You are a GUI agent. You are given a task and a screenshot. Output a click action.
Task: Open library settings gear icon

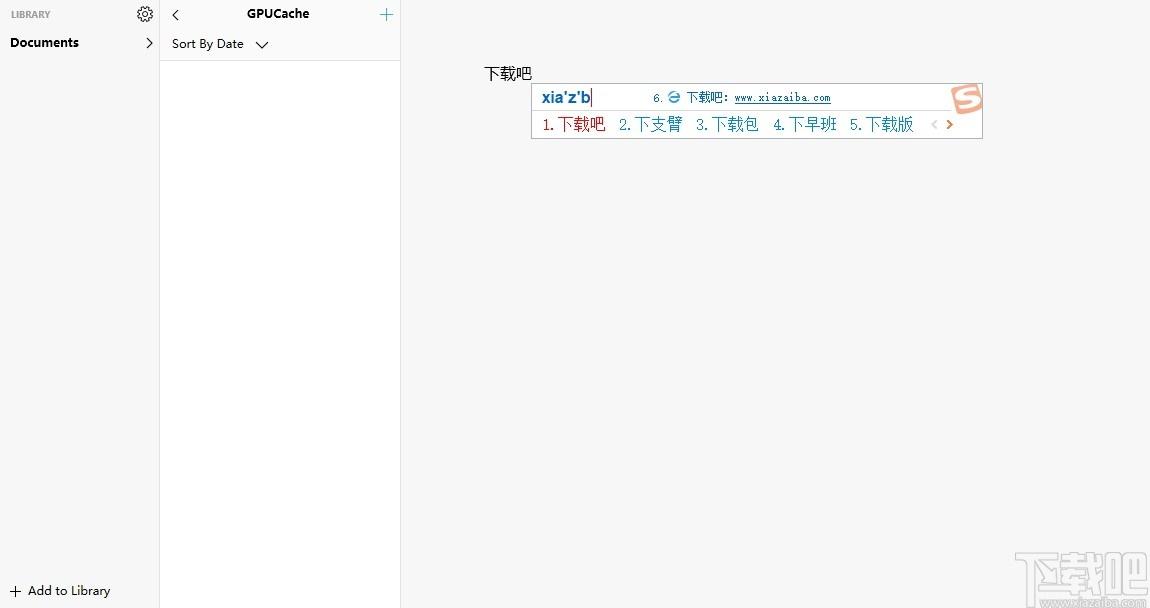click(145, 14)
